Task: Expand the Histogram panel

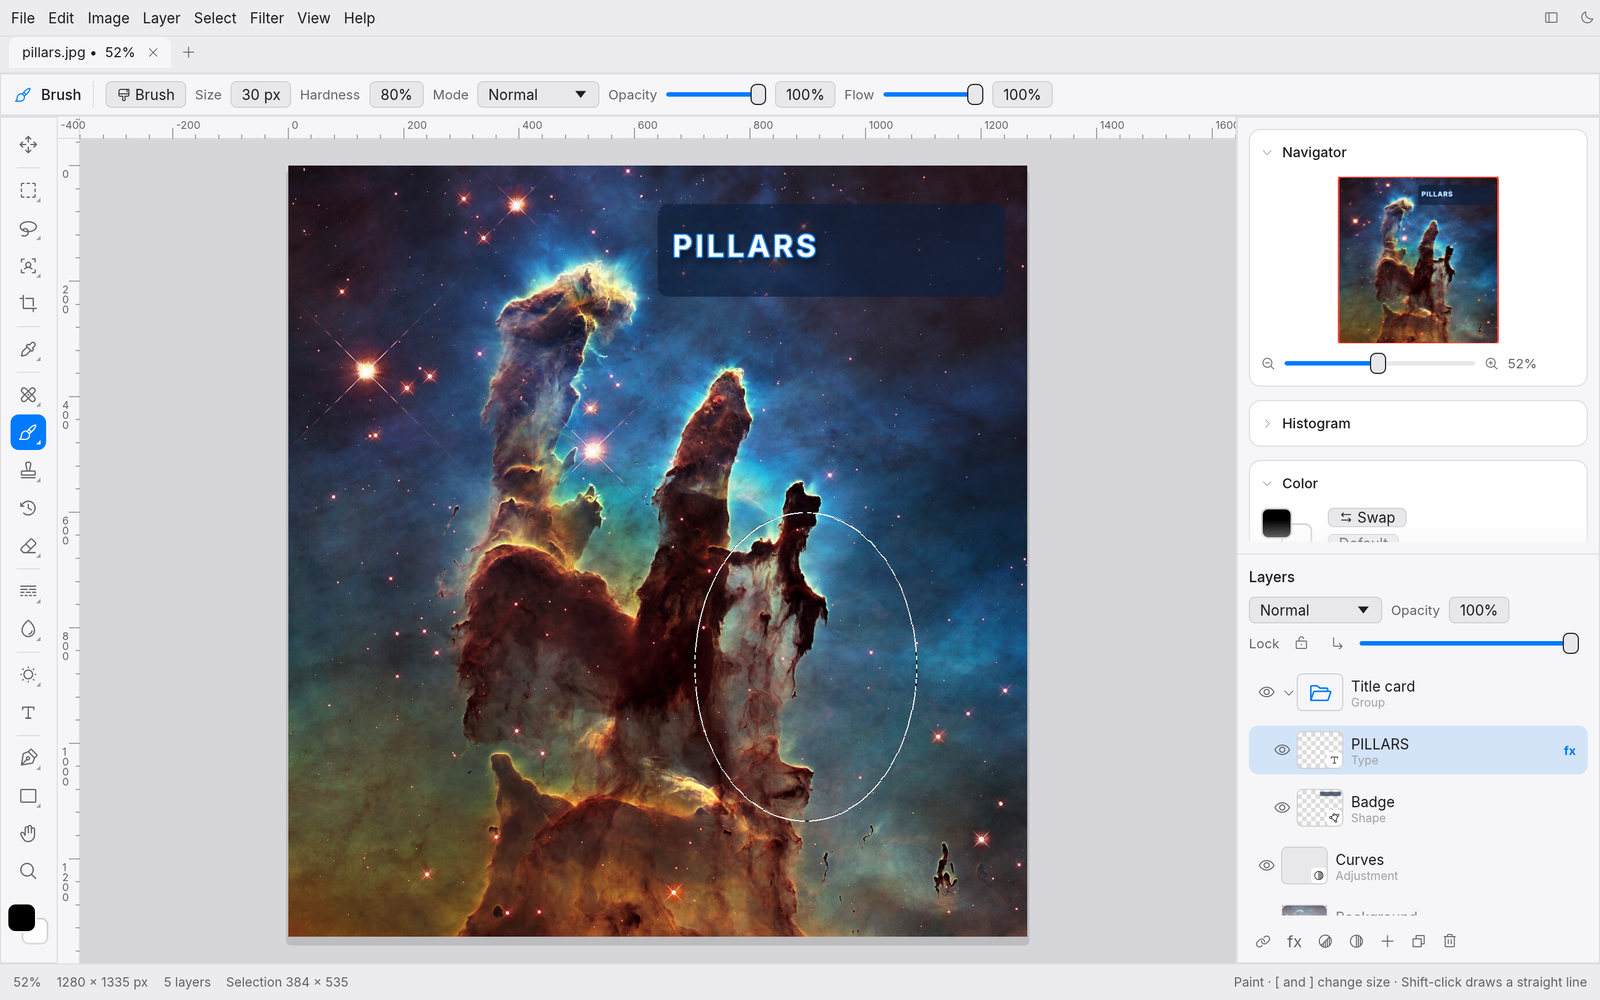Action: click(1267, 424)
